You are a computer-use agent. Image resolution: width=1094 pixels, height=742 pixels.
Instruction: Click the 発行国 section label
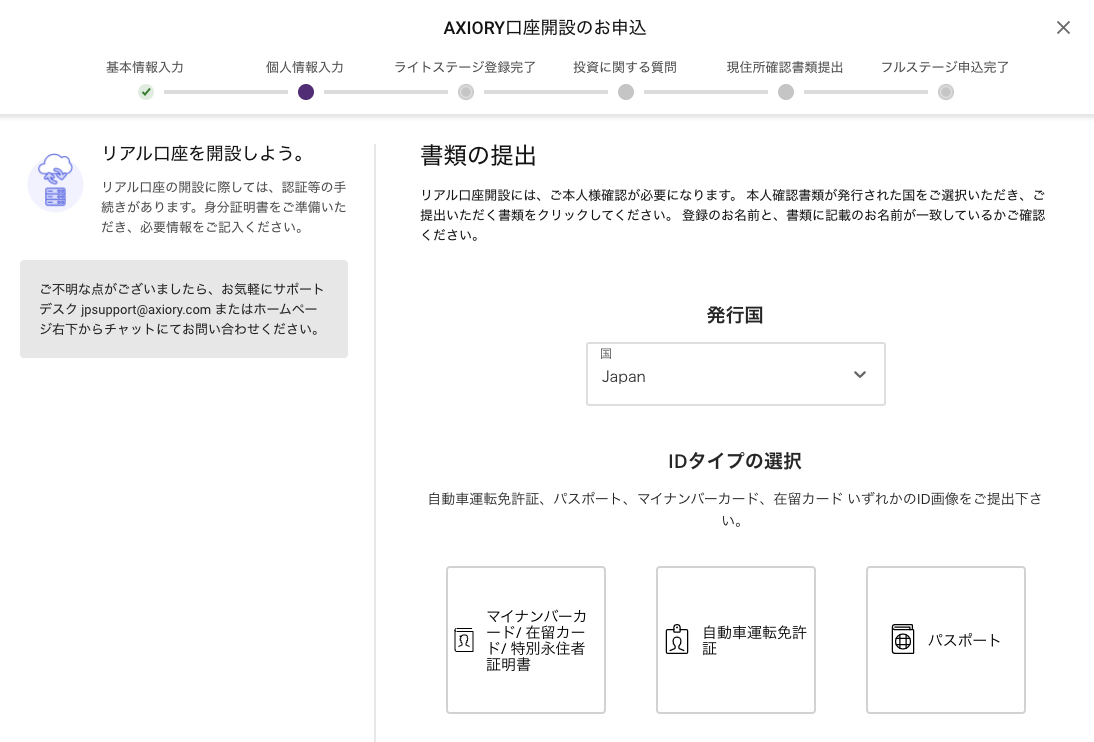(735, 316)
